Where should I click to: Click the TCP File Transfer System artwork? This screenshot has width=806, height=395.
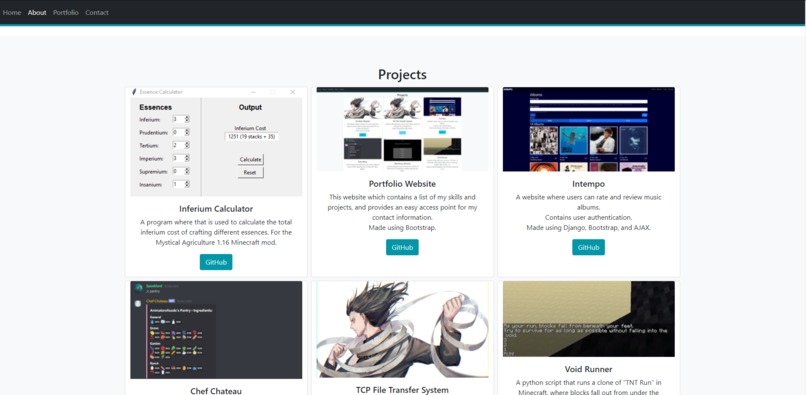point(402,329)
